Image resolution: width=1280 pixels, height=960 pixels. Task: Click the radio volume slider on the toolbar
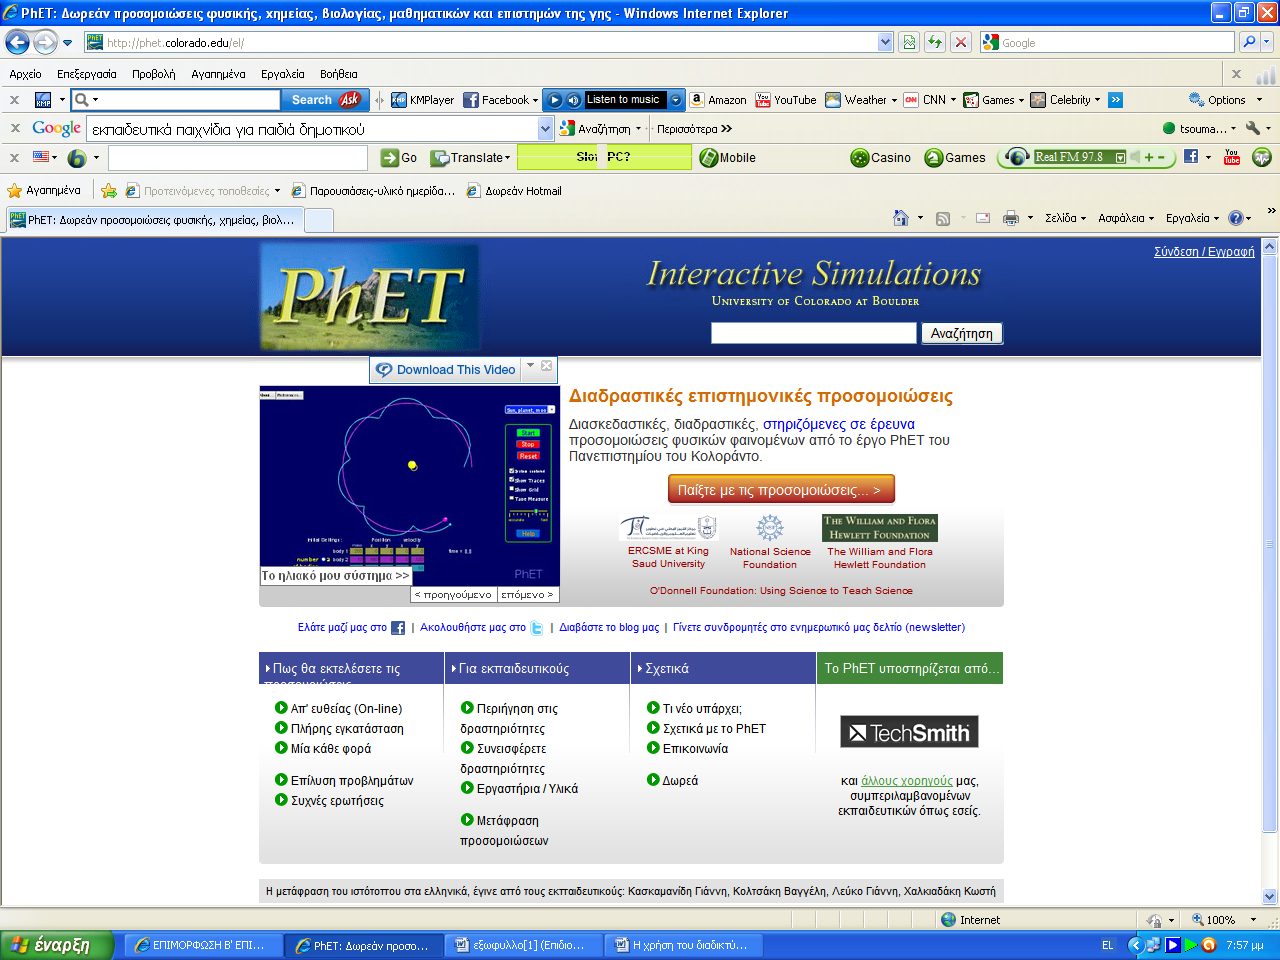pyautogui.click(x=1153, y=157)
